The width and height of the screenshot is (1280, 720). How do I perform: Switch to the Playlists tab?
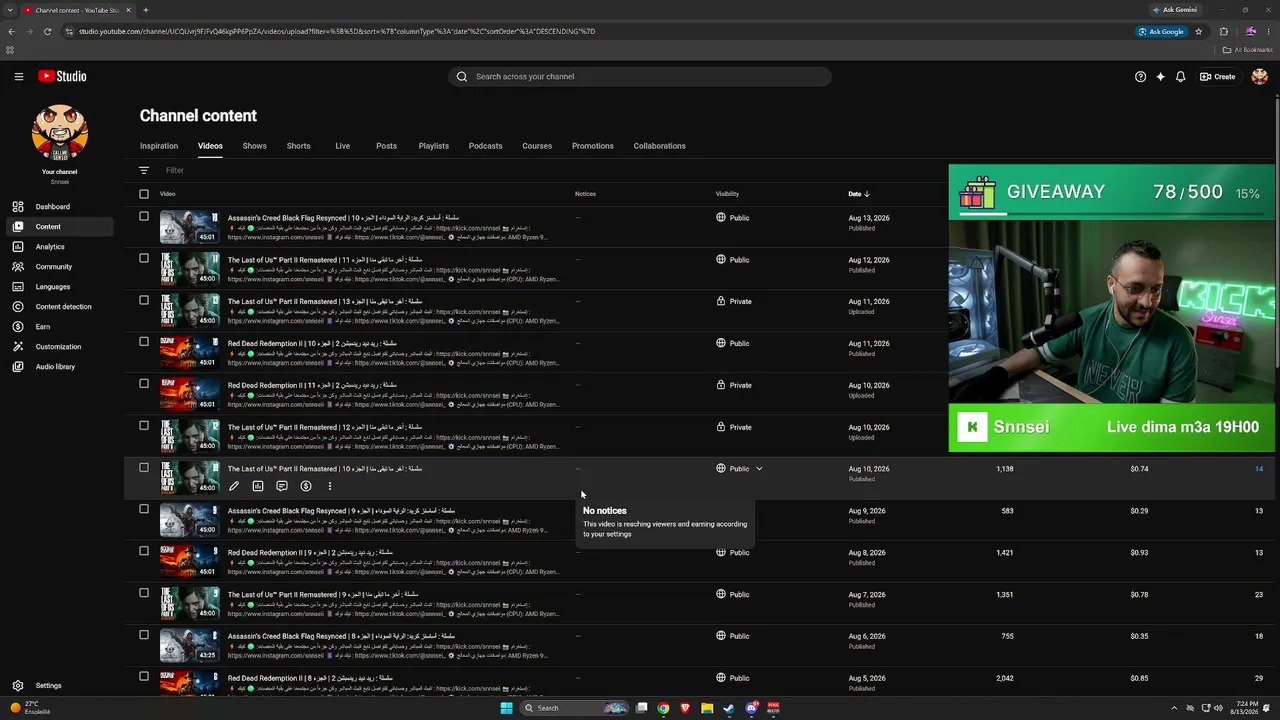pos(434,146)
